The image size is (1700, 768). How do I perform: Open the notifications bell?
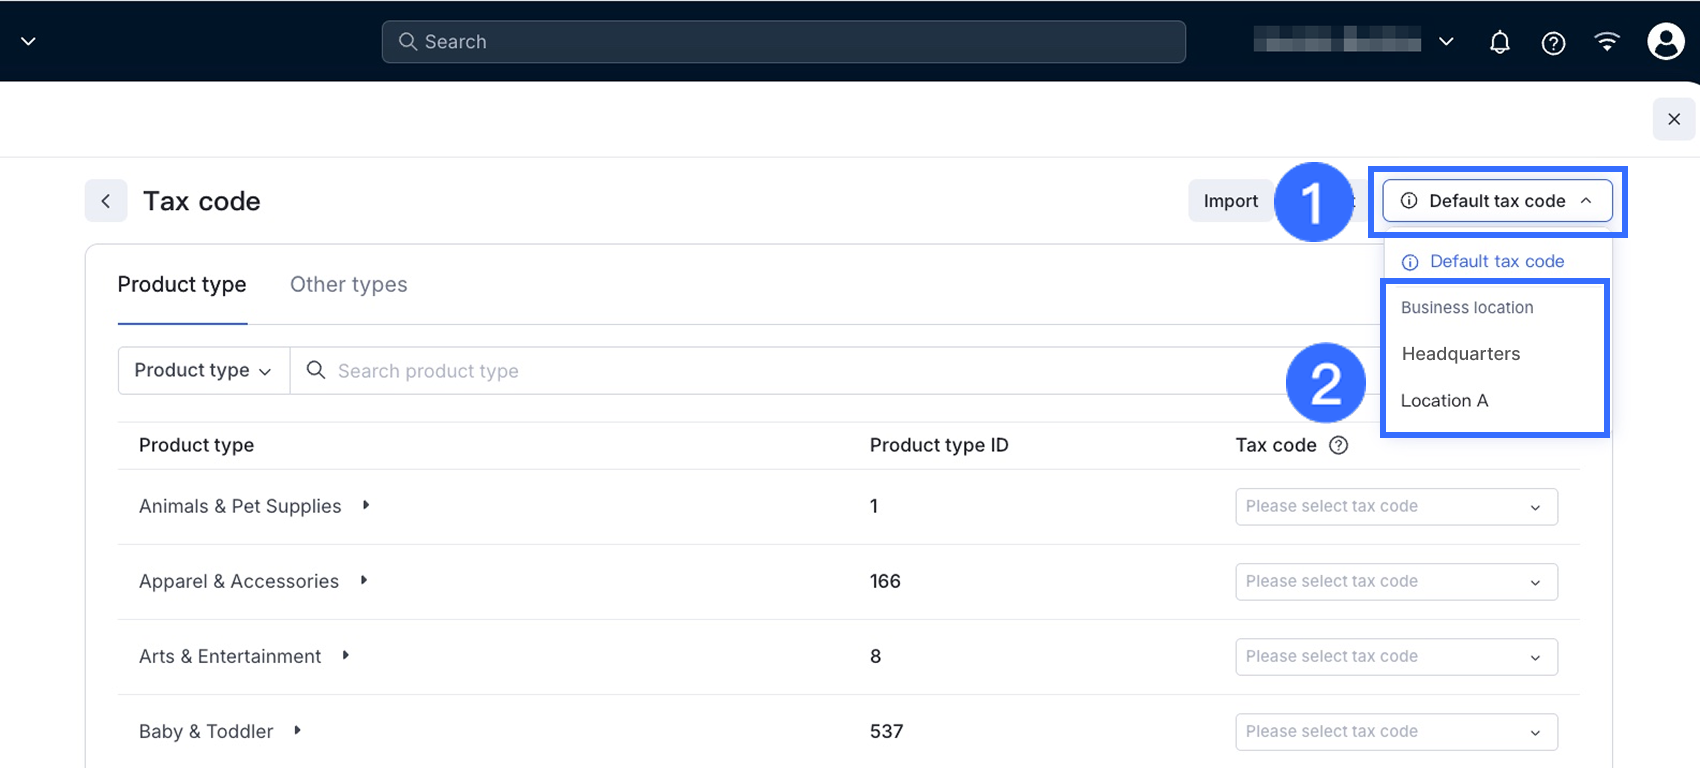[1499, 42]
